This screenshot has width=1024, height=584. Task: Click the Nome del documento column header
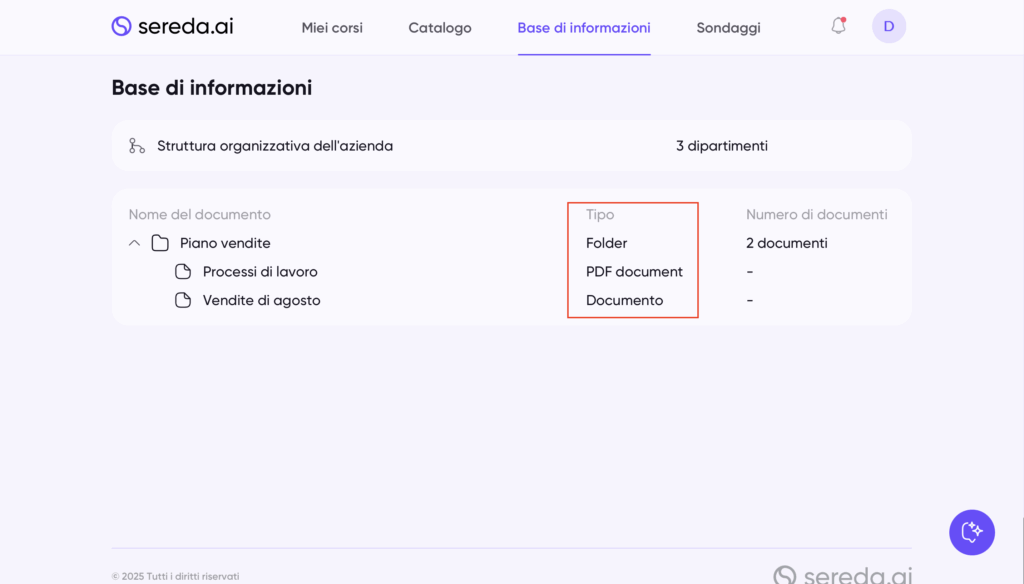[x=199, y=215]
